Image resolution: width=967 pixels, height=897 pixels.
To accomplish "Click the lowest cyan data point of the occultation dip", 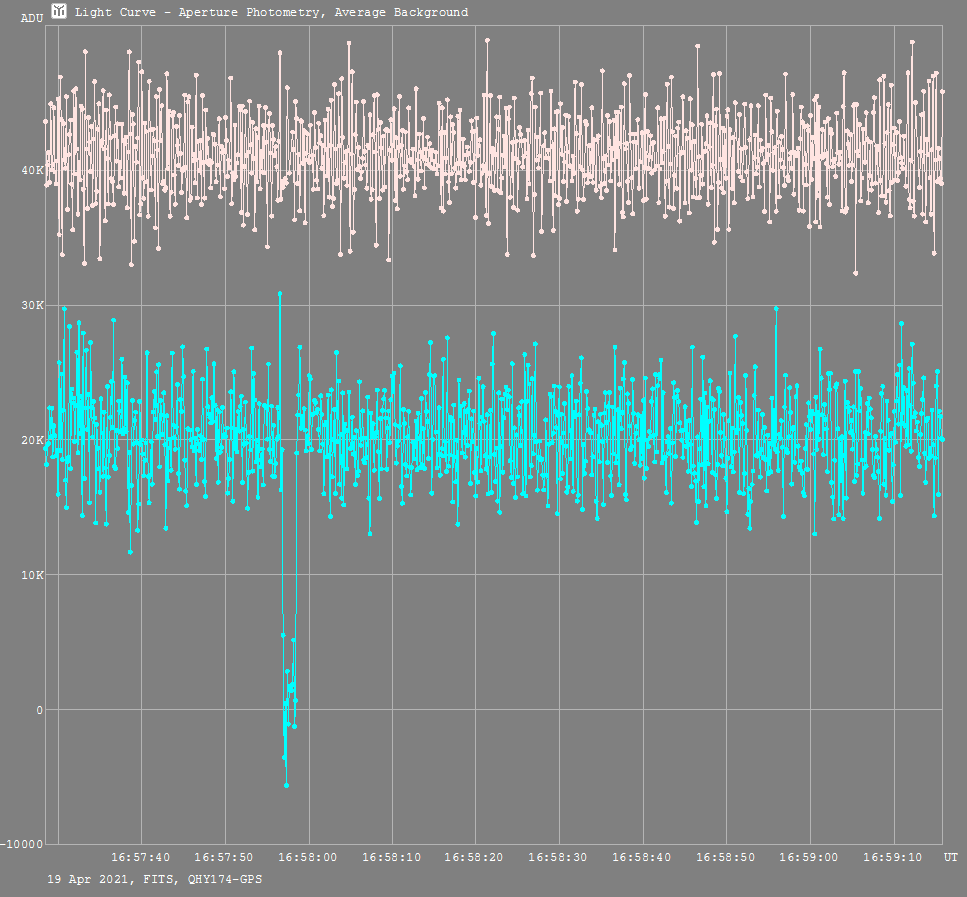I will pyautogui.click(x=286, y=785).
